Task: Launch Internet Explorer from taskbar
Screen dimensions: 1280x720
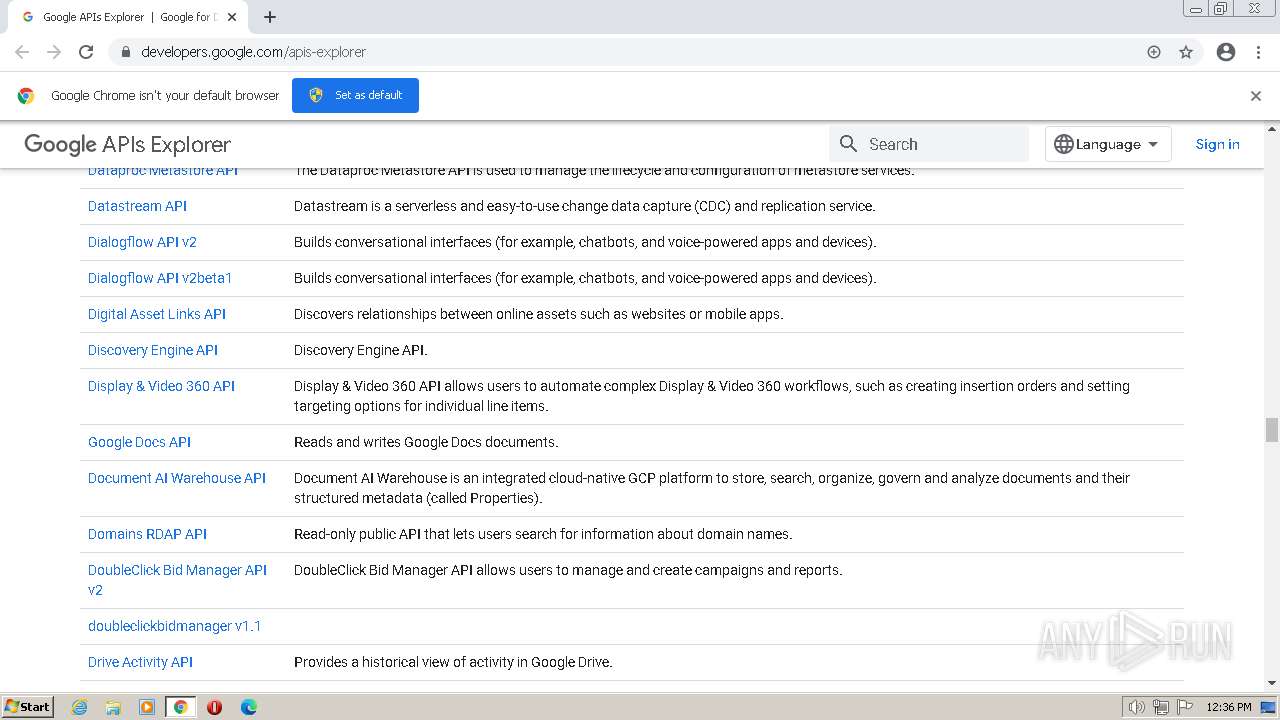Action: point(79,707)
